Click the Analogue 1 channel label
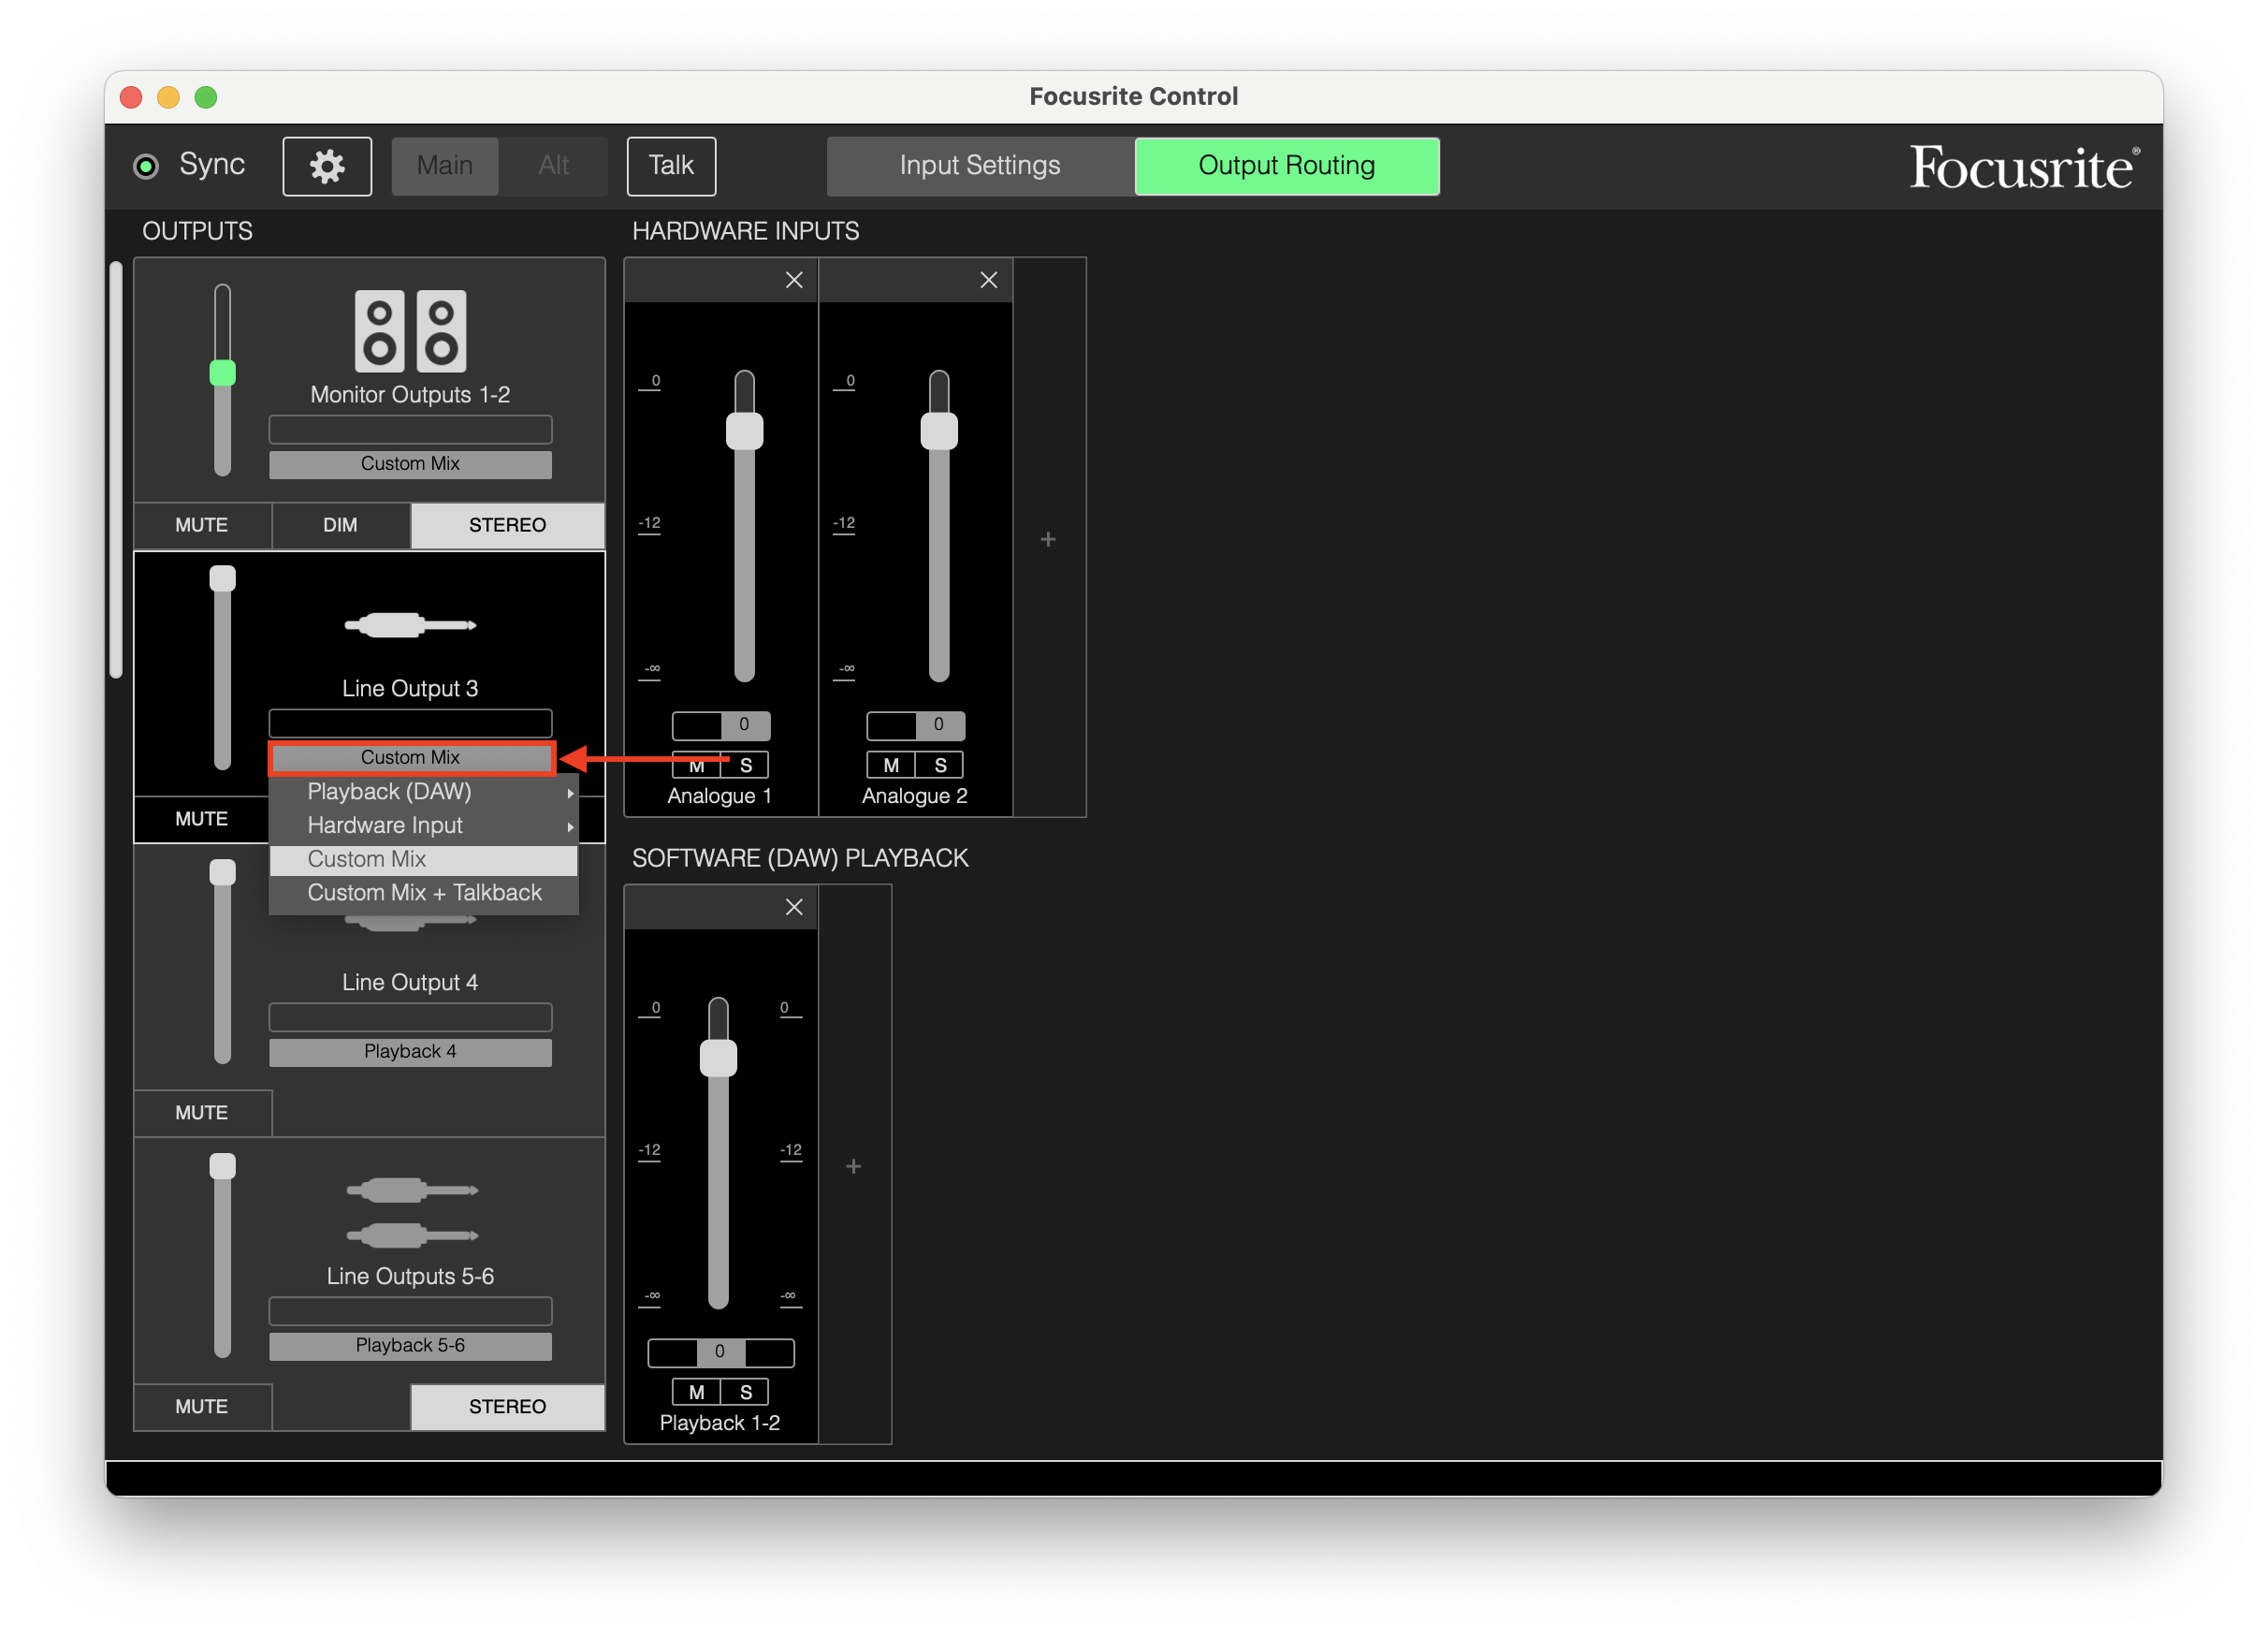Image resolution: width=2268 pixels, height=1636 pixels. [720, 796]
